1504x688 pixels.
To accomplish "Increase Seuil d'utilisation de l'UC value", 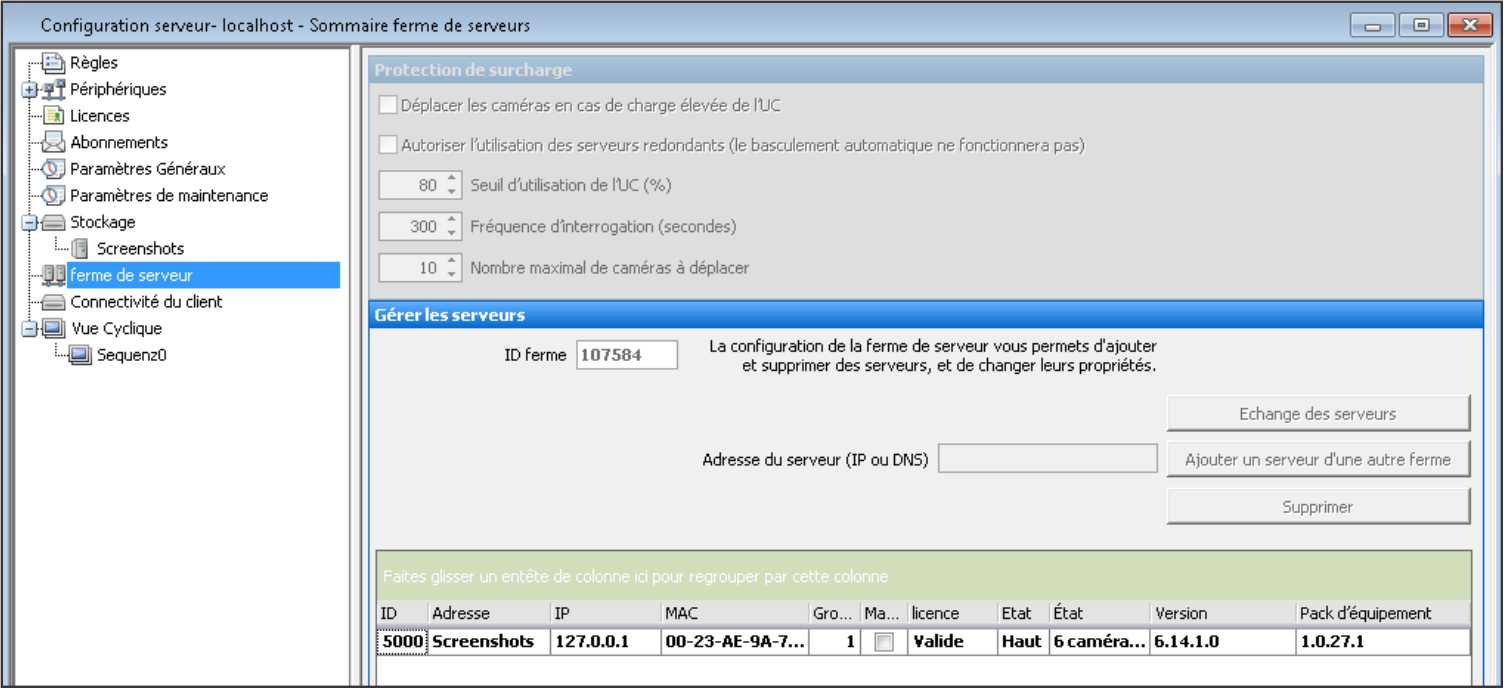I will 451,179.
